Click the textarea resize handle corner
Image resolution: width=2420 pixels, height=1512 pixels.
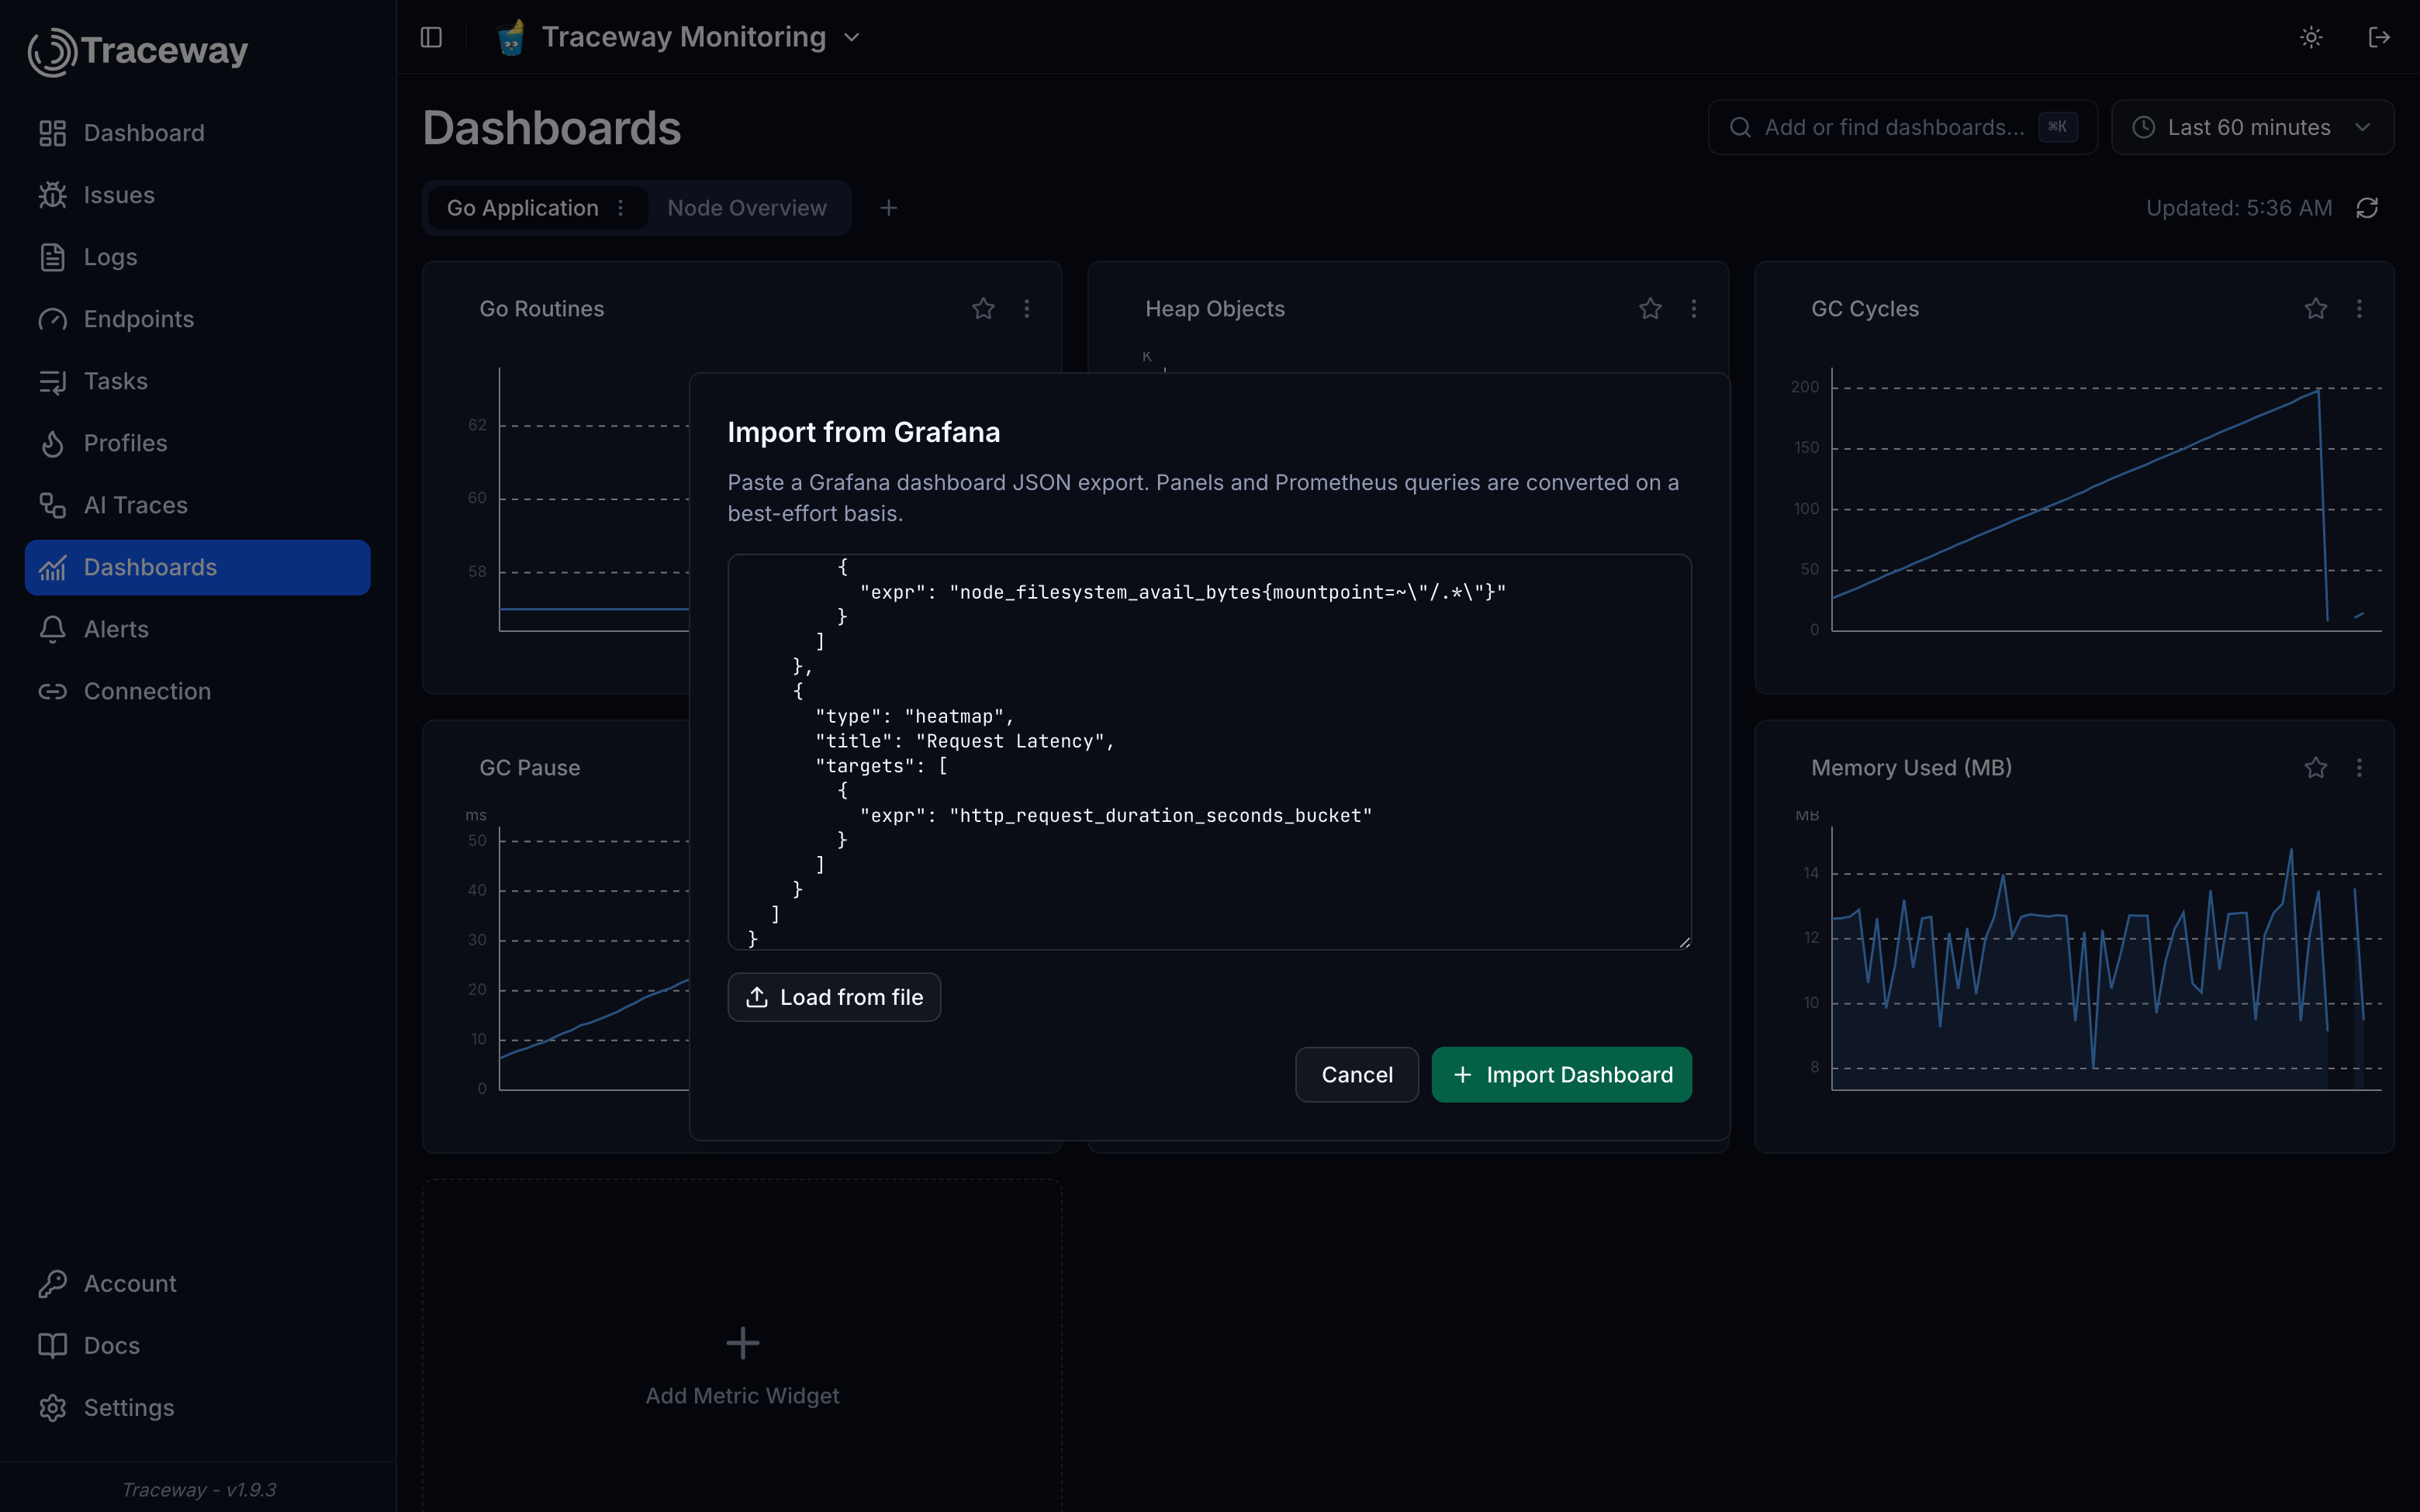click(1684, 942)
